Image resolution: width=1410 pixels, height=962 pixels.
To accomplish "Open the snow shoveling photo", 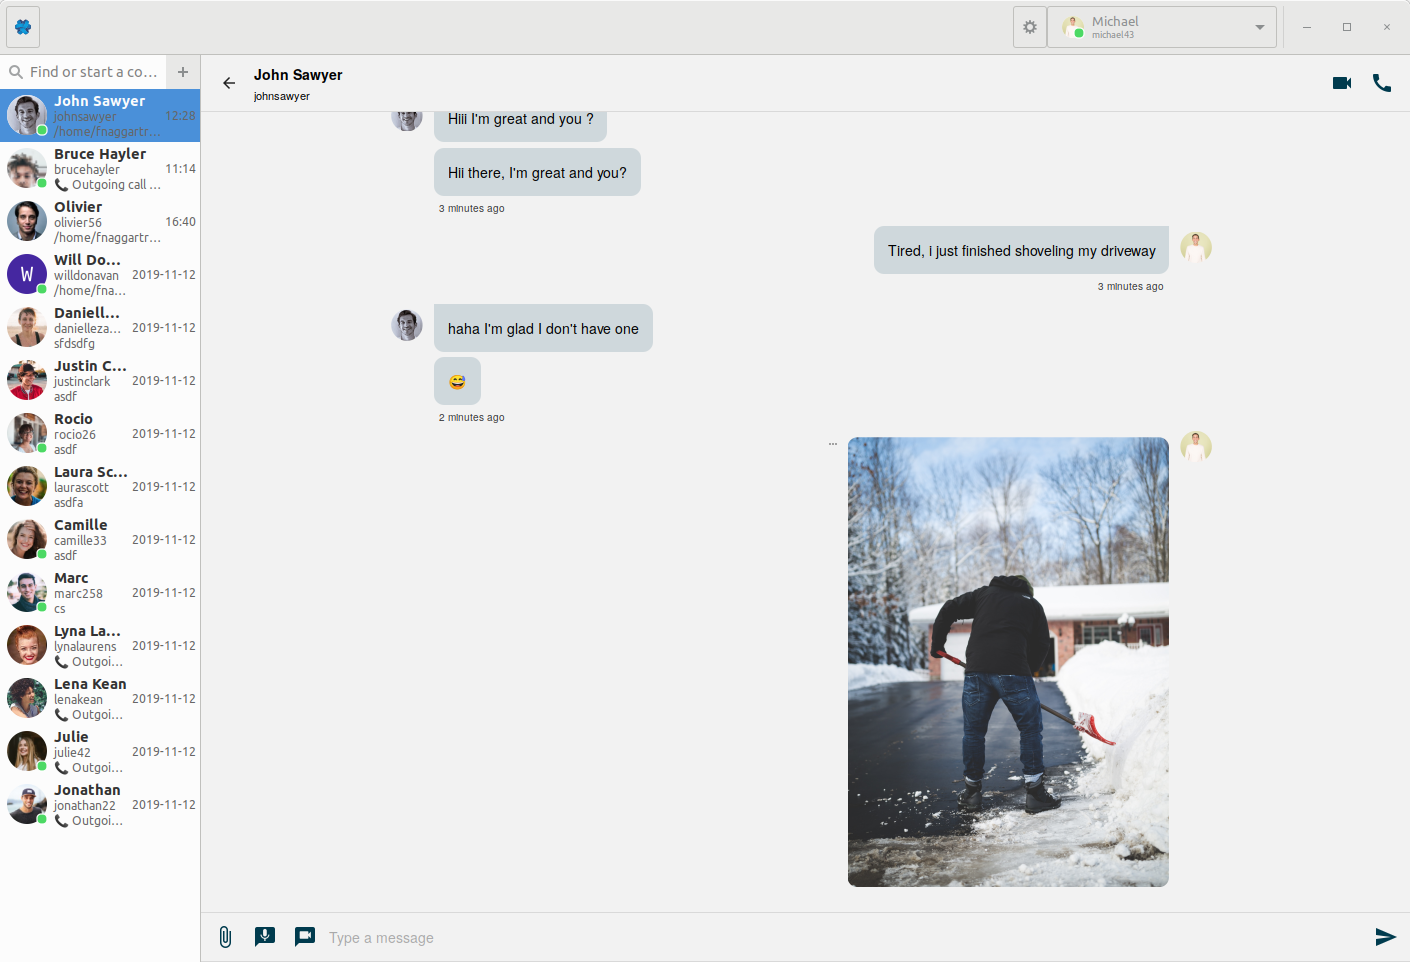I will pos(1008,662).
